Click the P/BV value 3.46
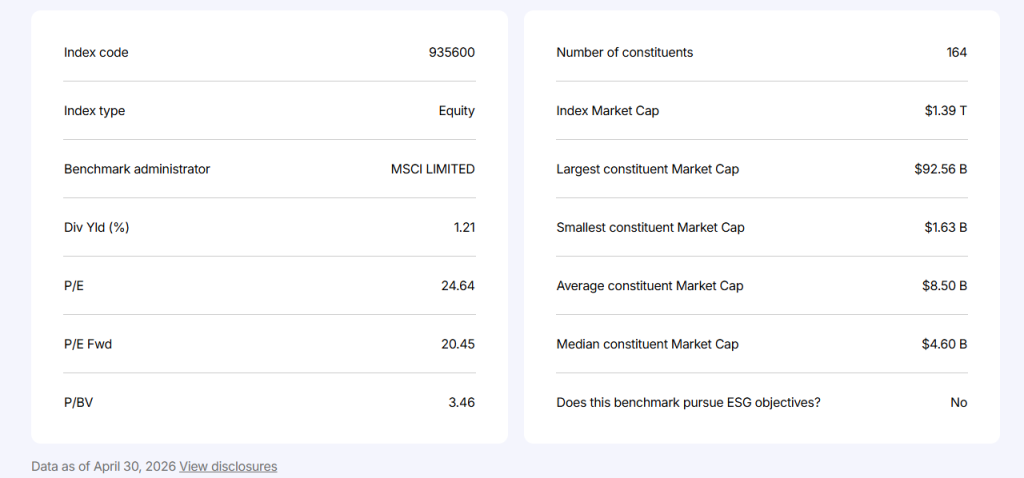 pos(462,403)
